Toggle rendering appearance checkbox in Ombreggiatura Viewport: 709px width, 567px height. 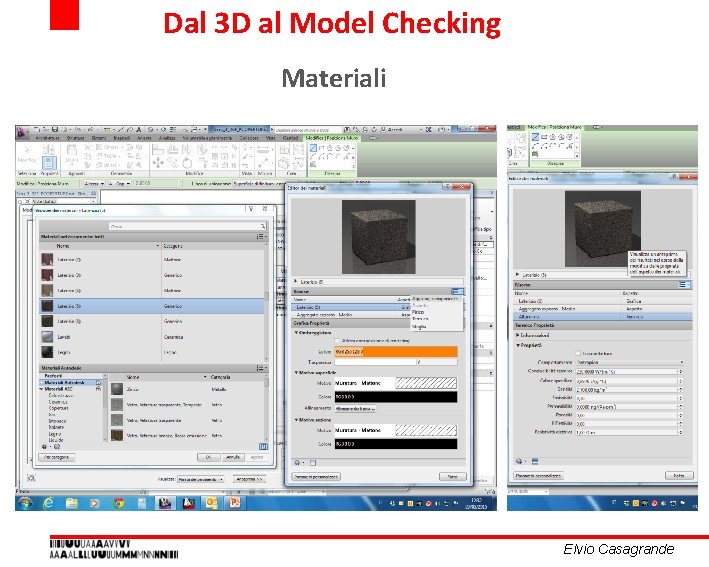tap(337, 340)
